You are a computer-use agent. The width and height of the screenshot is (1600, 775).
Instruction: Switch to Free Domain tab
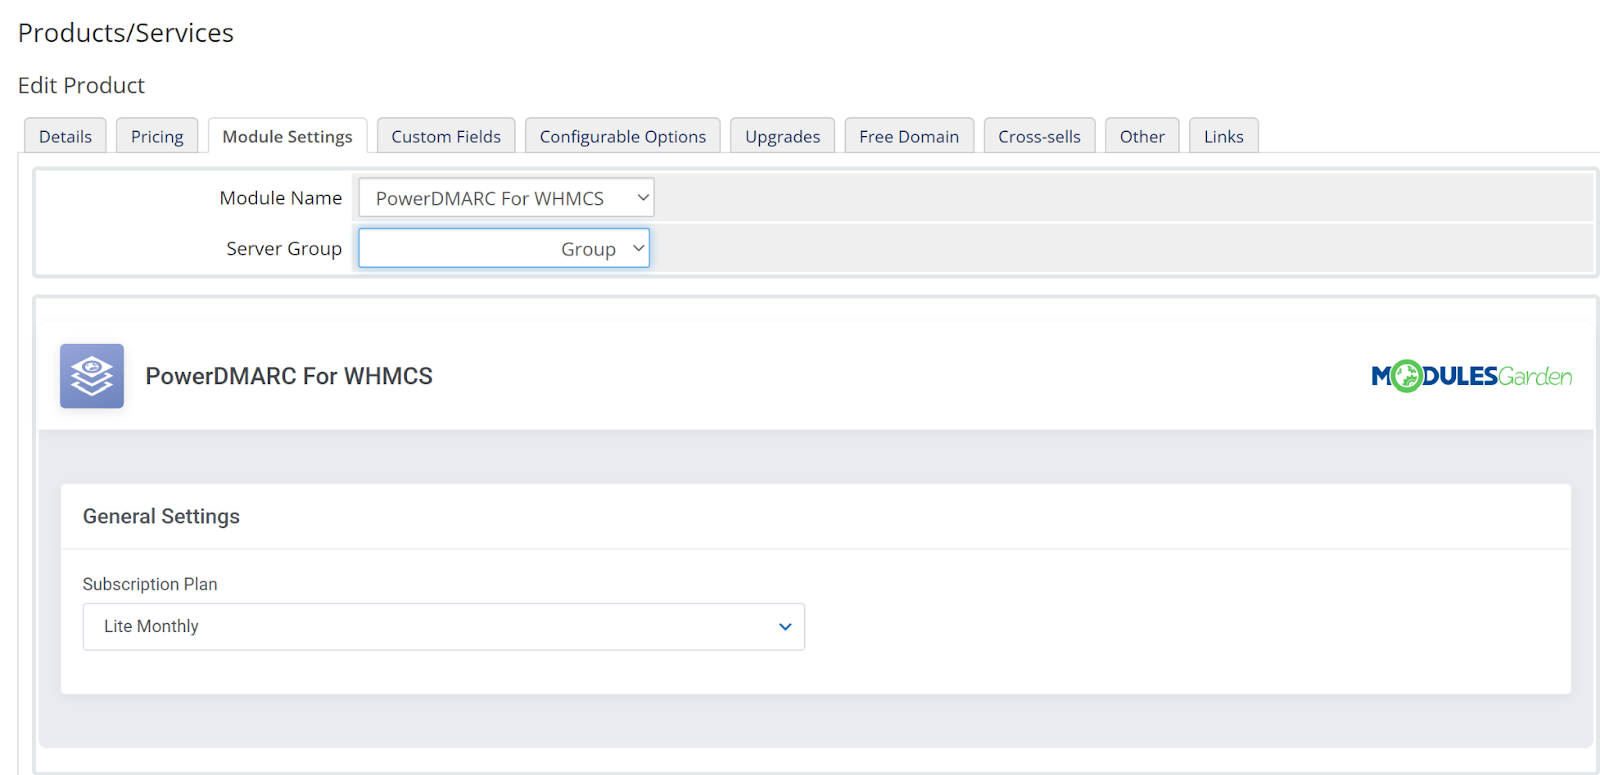(909, 136)
